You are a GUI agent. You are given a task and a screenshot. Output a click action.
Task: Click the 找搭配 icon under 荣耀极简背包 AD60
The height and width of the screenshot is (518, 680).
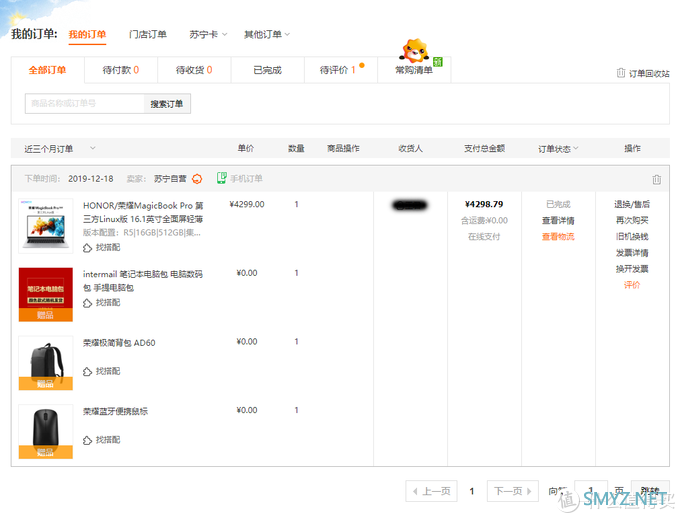pos(87,371)
